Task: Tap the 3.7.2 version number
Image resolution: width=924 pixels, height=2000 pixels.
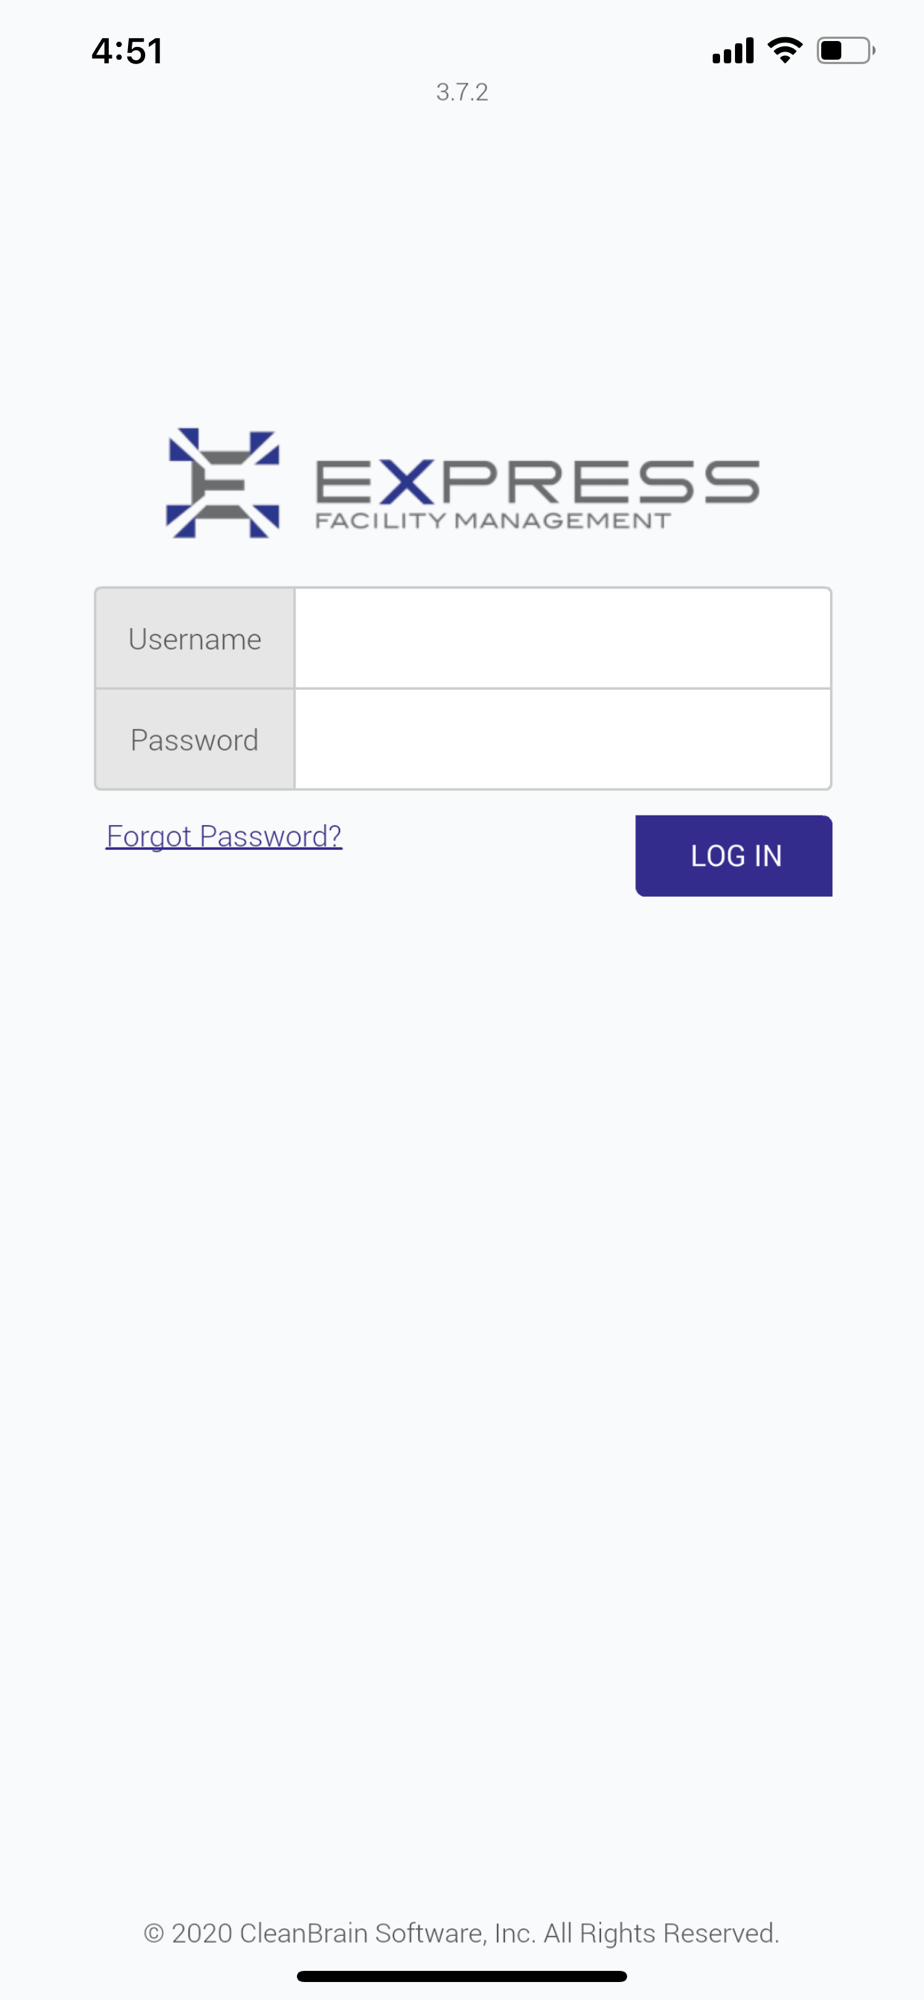Action: (462, 92)
